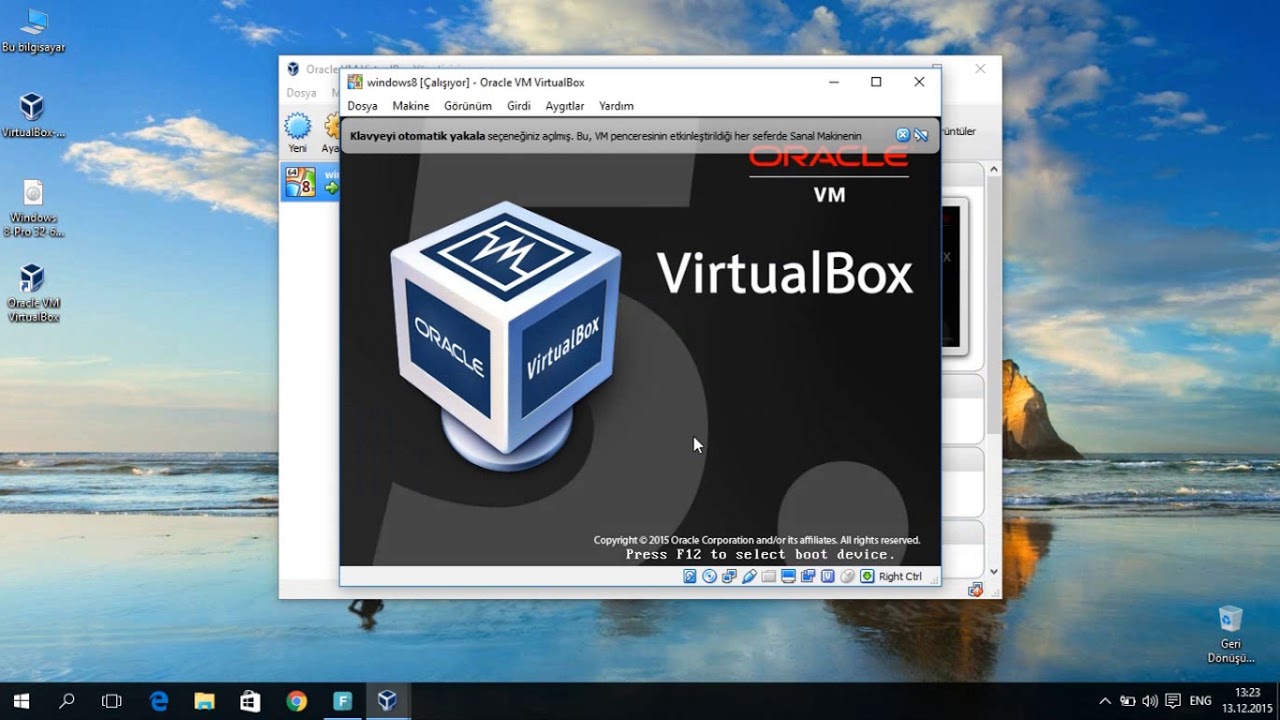Viewport: 1280px width, 720px height.
Task: Click the volume speaker tray icon
Action: [1150, 701]
